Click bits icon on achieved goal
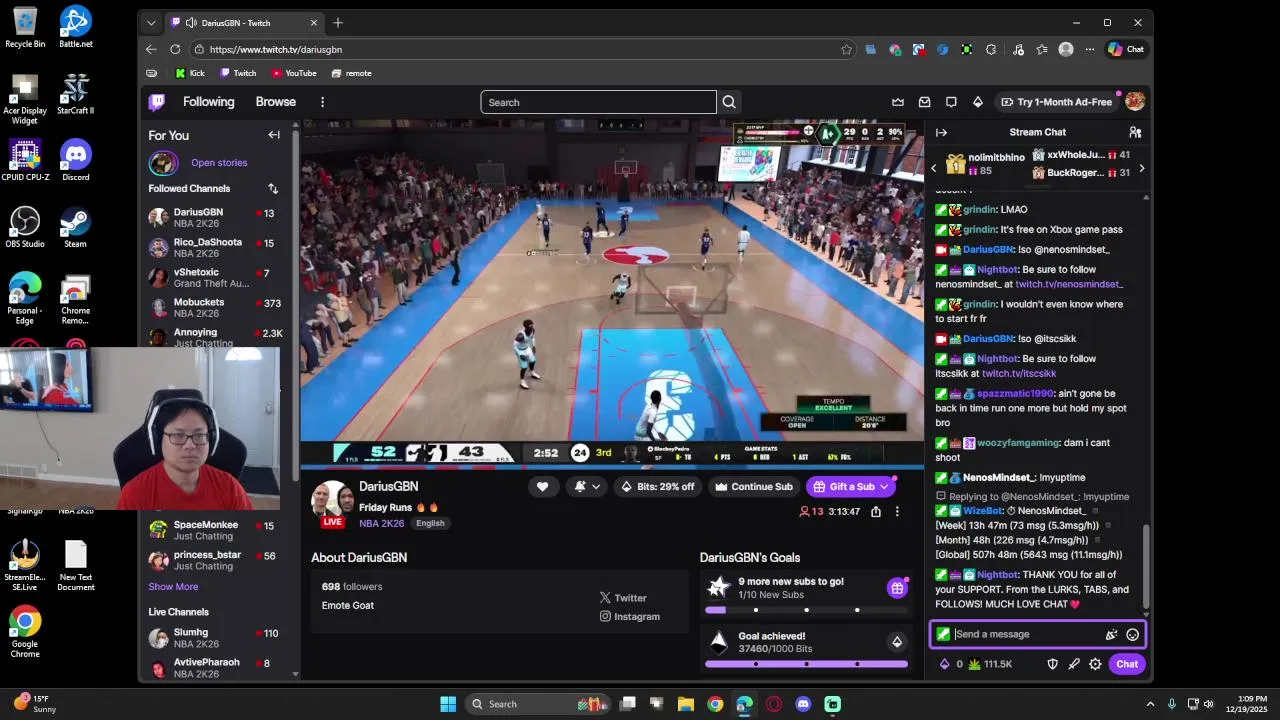The width and height of the screenshot is (1280, 720). tap(897, 642)
